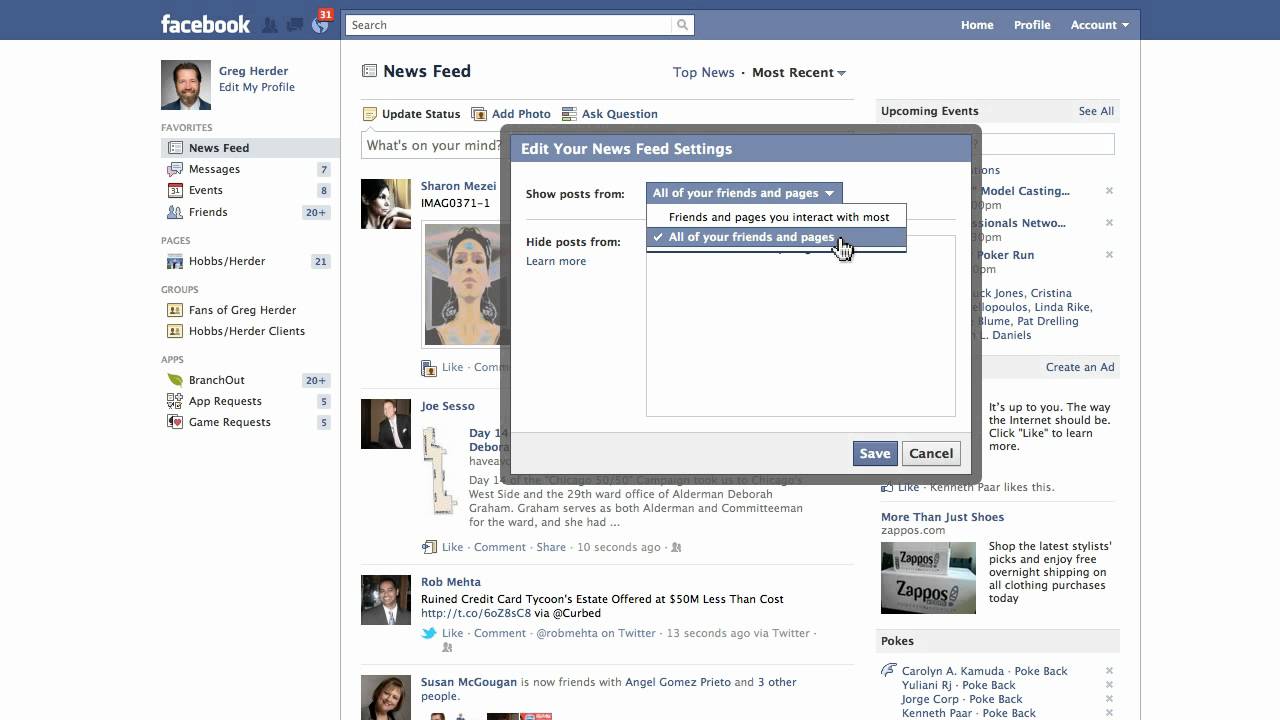Click Angel Gomez Prieto name link
1280x720 pixels.
678,682
